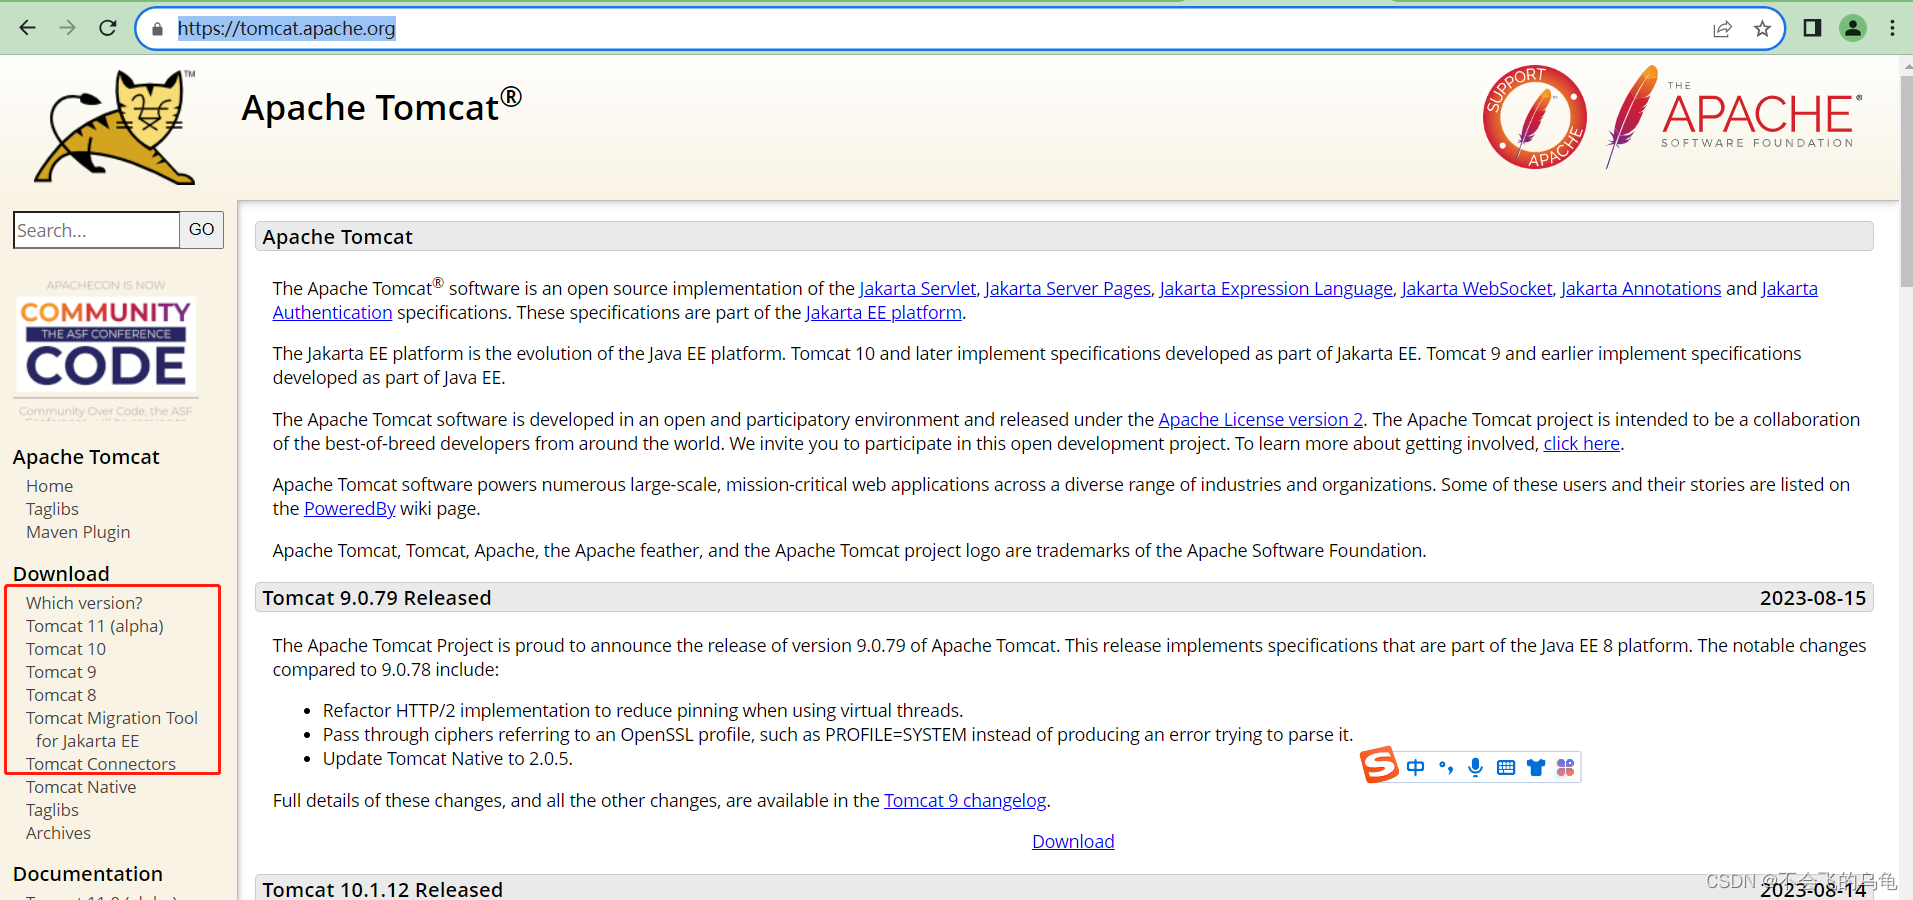Open the Apache Software Foundation logo
This screenshot has width=1913, height=900.
click(1734, 117)
